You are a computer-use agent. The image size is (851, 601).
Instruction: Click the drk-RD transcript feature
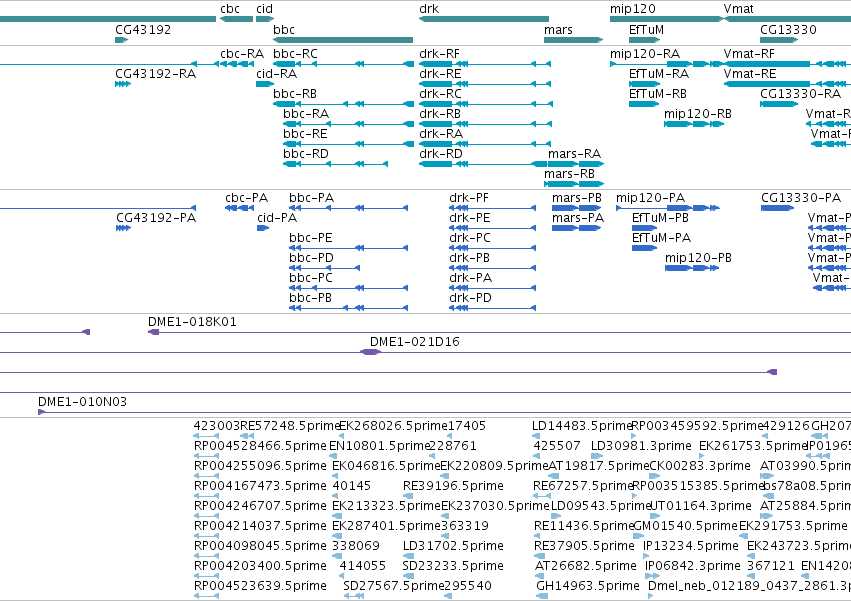coord(483,165)
